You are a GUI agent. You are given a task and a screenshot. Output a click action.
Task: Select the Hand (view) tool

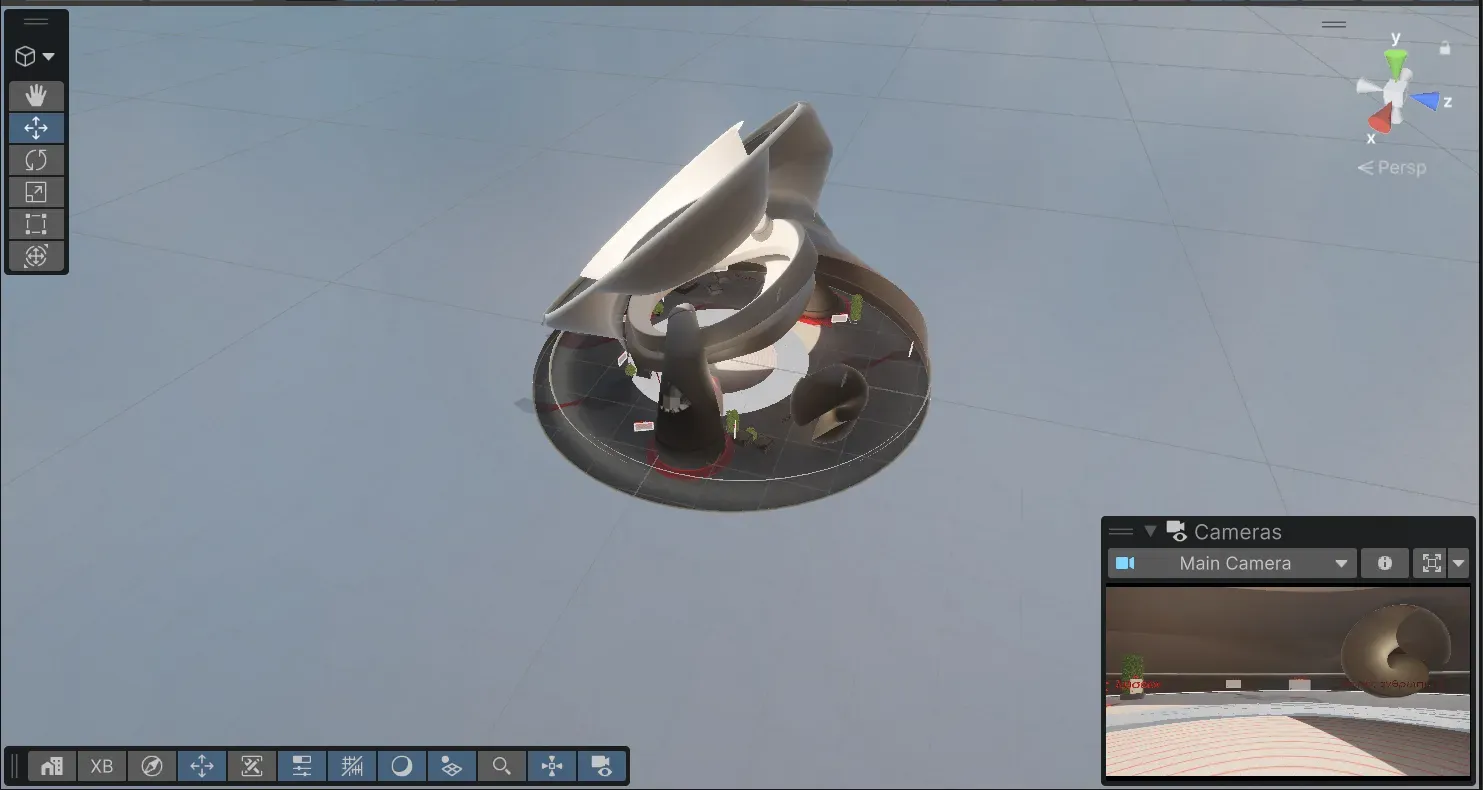pyautogui.click(x=36, y=96)
